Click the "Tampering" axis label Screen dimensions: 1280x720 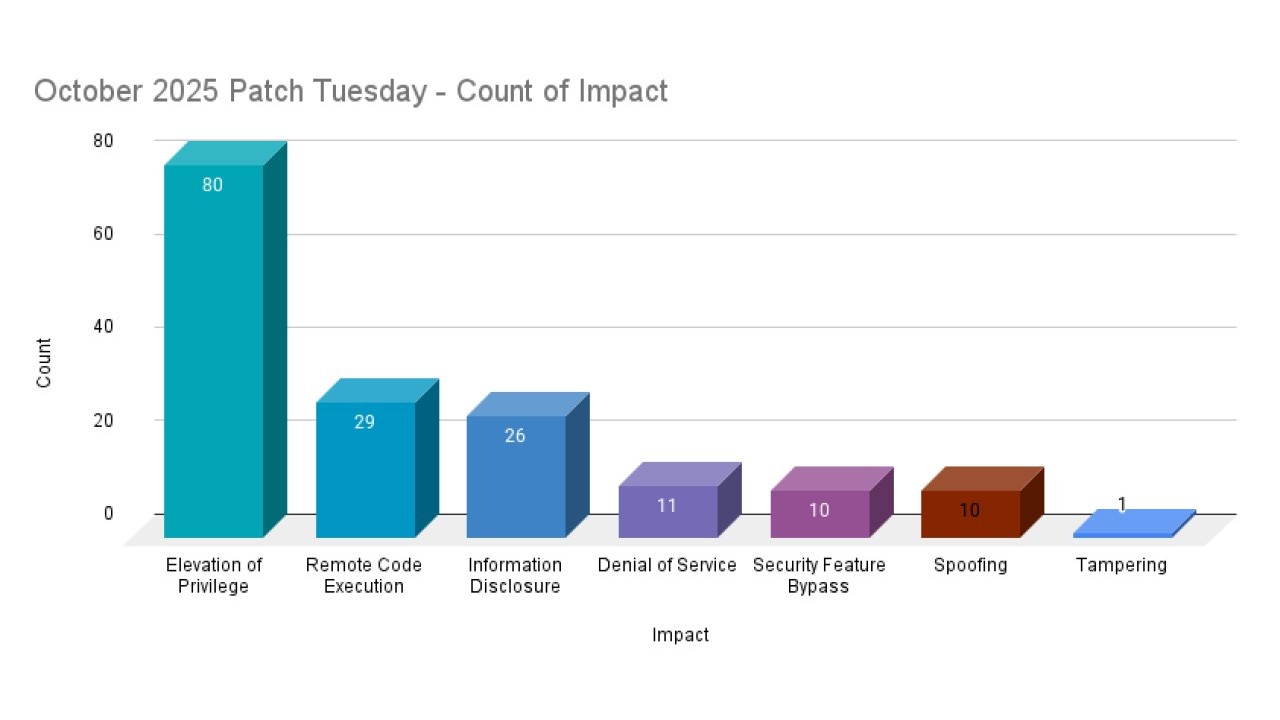(1121, 565)
